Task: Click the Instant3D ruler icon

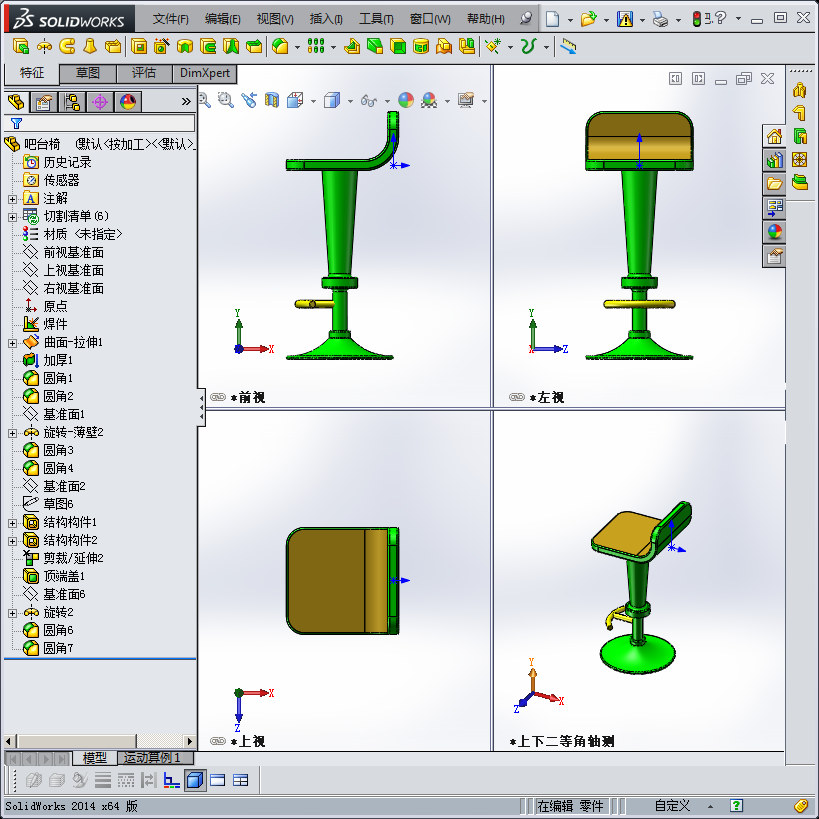Action: (568, 47)
